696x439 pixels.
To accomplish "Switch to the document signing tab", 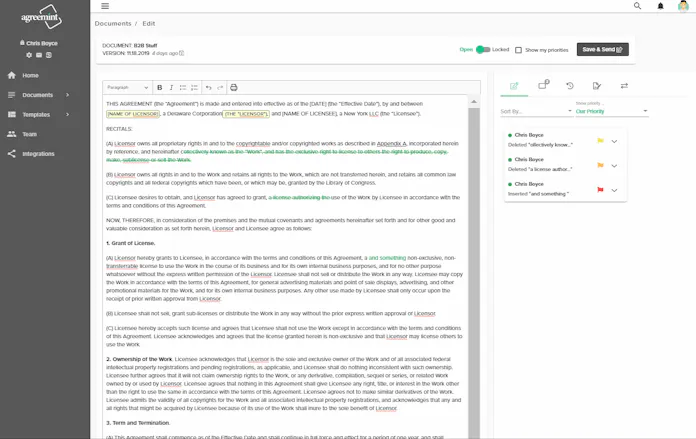I will point(597,86).
